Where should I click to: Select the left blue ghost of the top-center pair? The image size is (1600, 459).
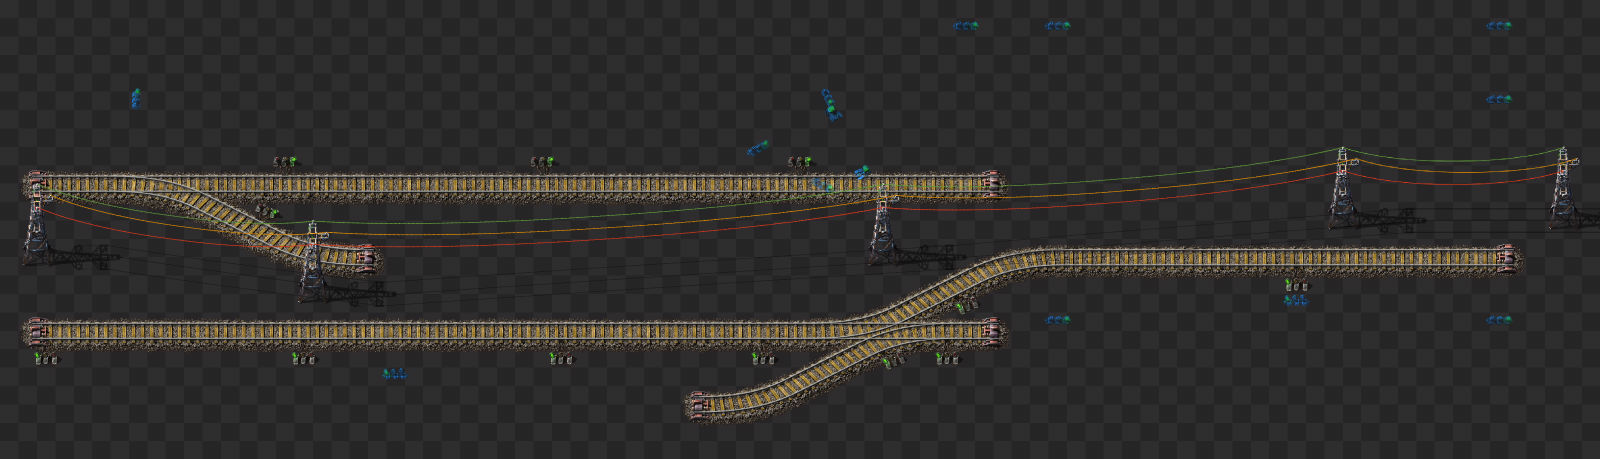(x=966, y=26)
